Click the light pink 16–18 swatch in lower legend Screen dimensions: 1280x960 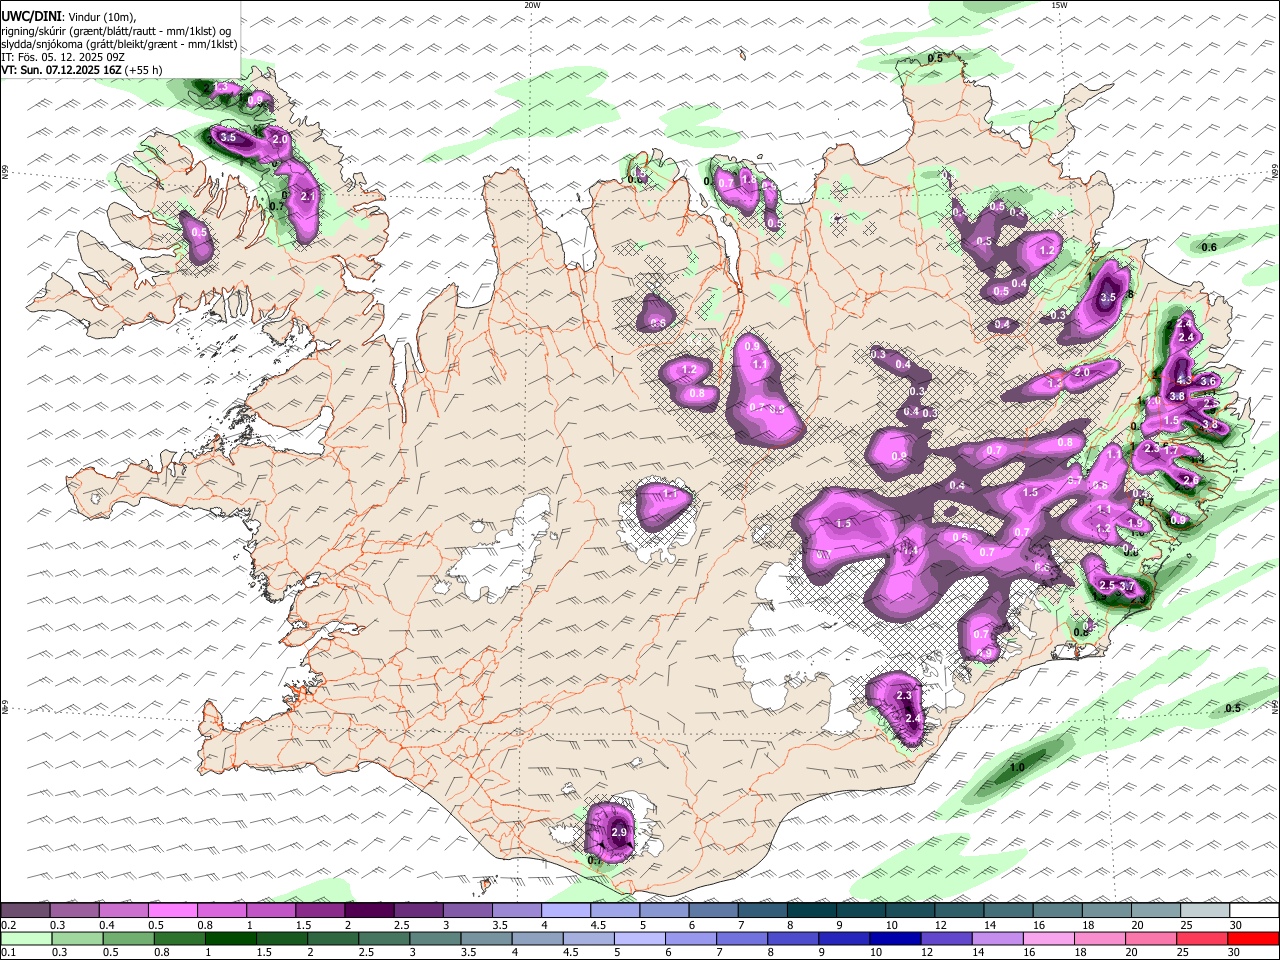[1049, 939]
